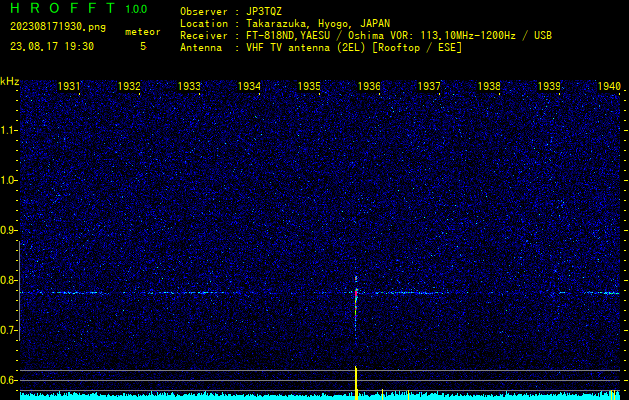Click the 1940 time marker

coord(609,87)
